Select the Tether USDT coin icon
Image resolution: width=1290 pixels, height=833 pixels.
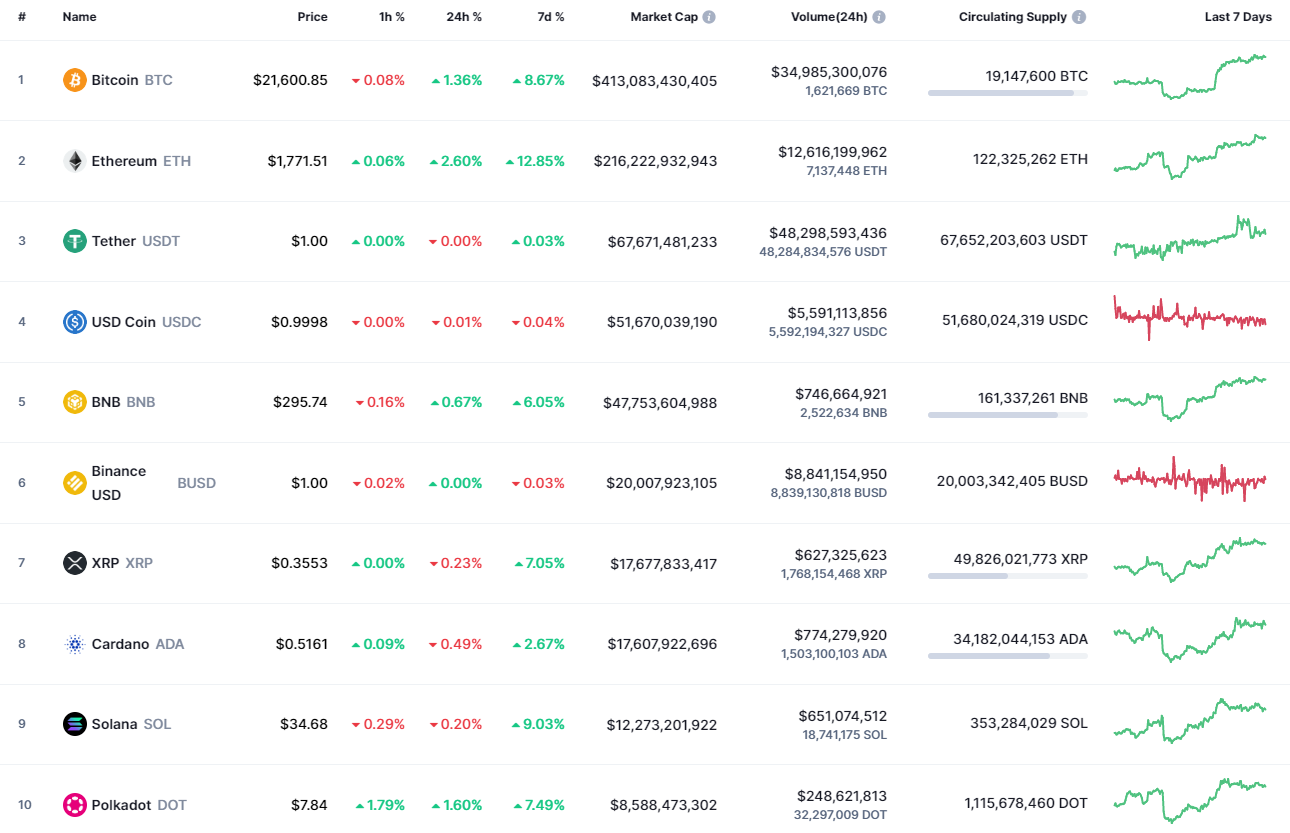click(74, 241)
